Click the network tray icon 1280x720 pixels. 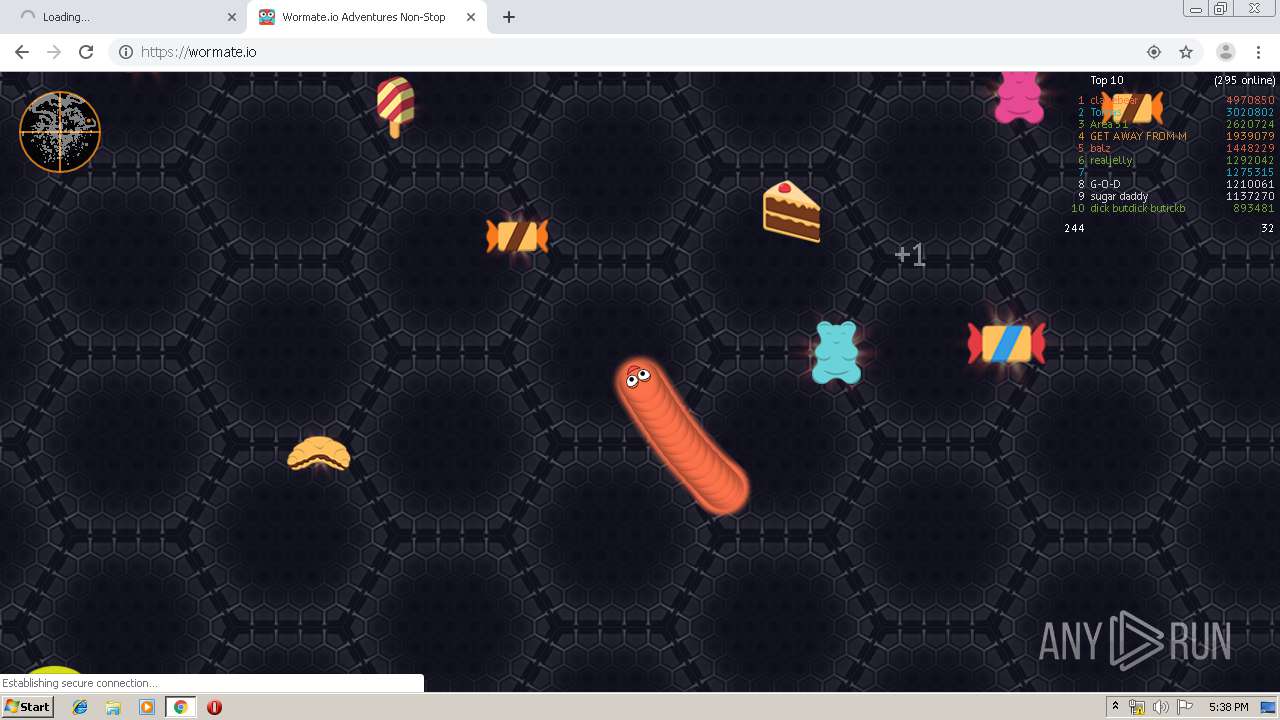click(x=1137, y=707)
